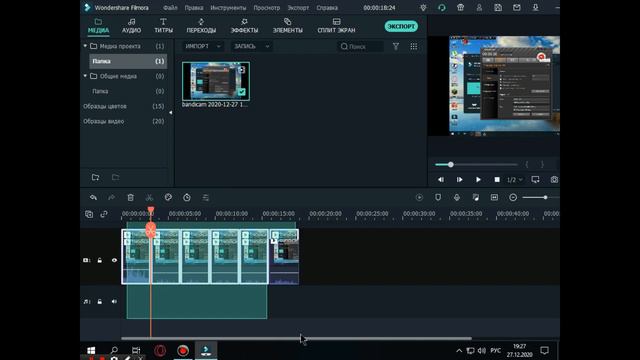Open the color correction palette tool
The image size is (640, 360).
(168, 198)
